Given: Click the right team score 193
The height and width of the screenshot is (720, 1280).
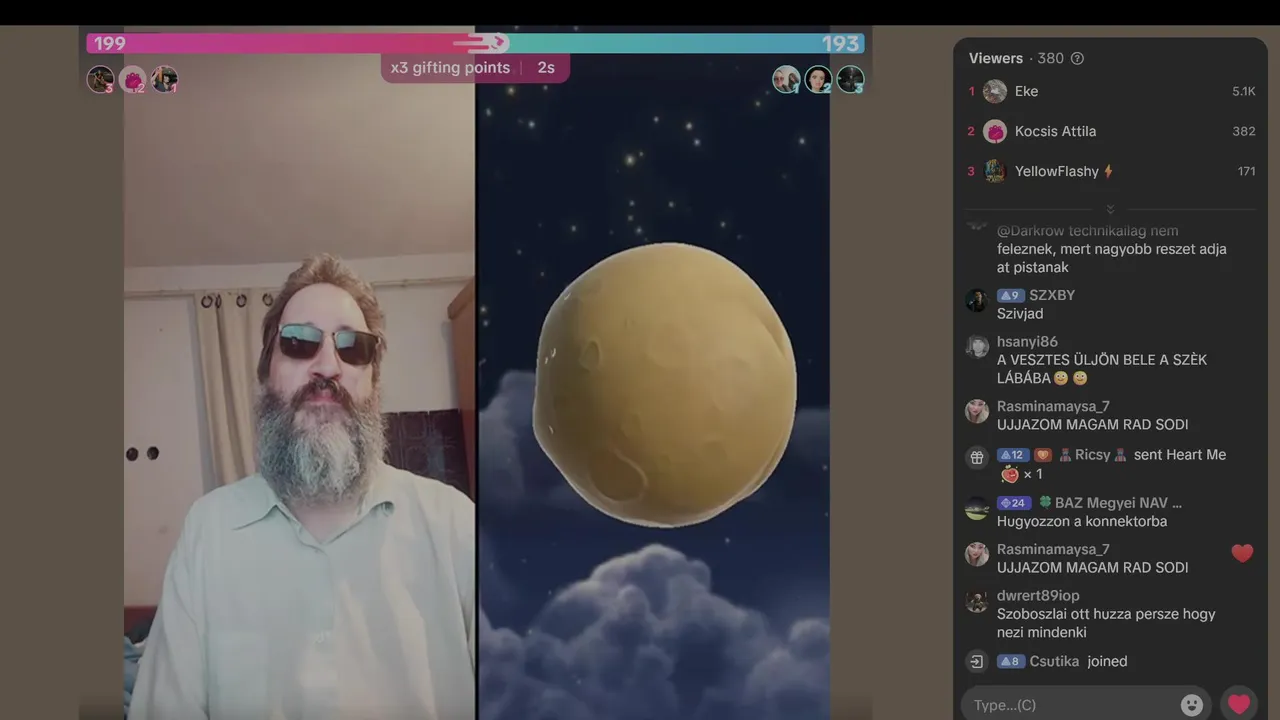Looking at the screenshot, I should 840,43.
